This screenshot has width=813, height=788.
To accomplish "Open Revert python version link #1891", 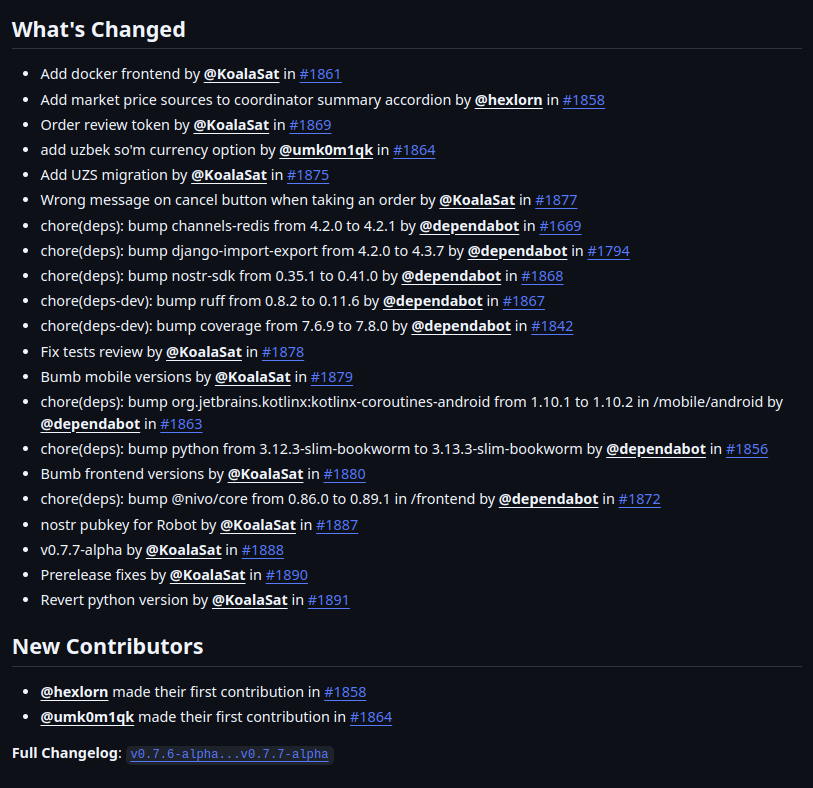I will click(328, 600).
